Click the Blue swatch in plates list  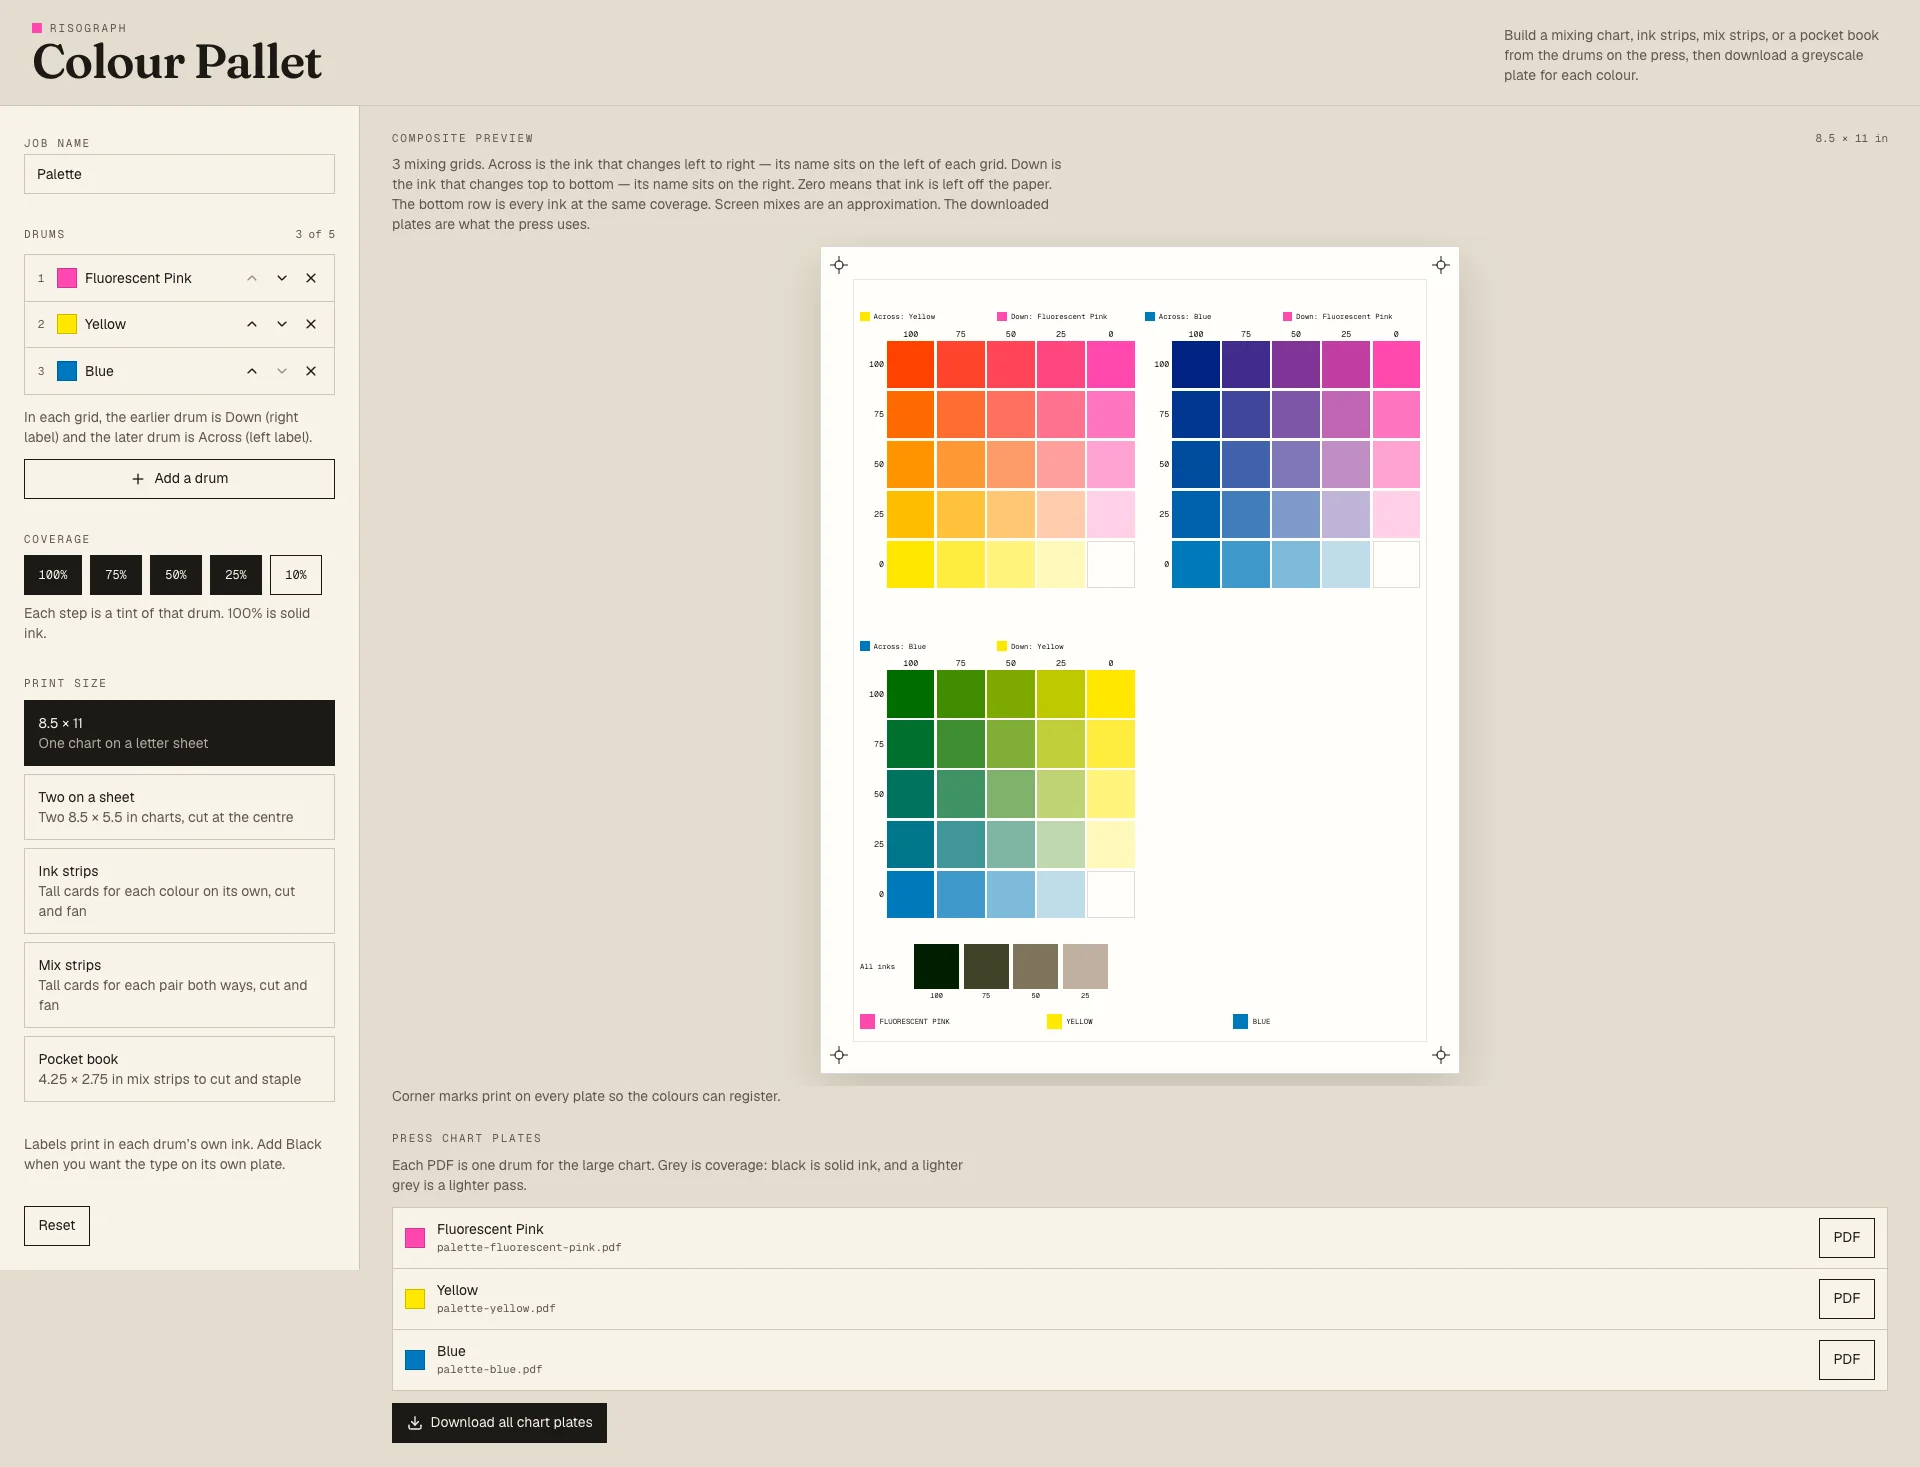coord(415,1360)
